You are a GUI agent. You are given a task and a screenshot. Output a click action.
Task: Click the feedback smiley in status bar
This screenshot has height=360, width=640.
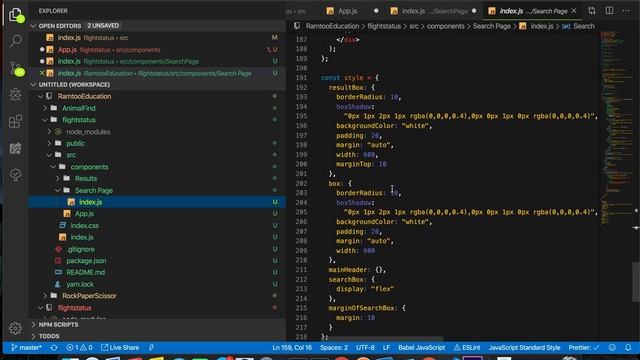[x=612, y=348]
